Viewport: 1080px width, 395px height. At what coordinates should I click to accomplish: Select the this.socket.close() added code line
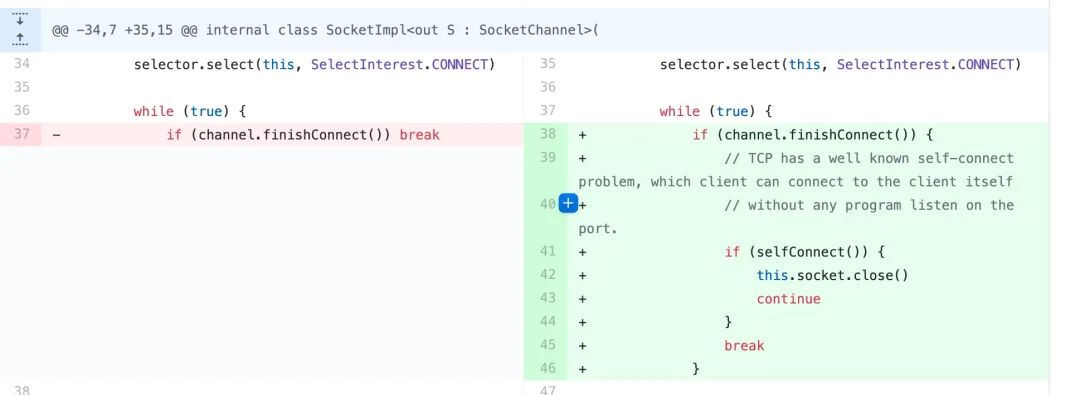(832, 275)
